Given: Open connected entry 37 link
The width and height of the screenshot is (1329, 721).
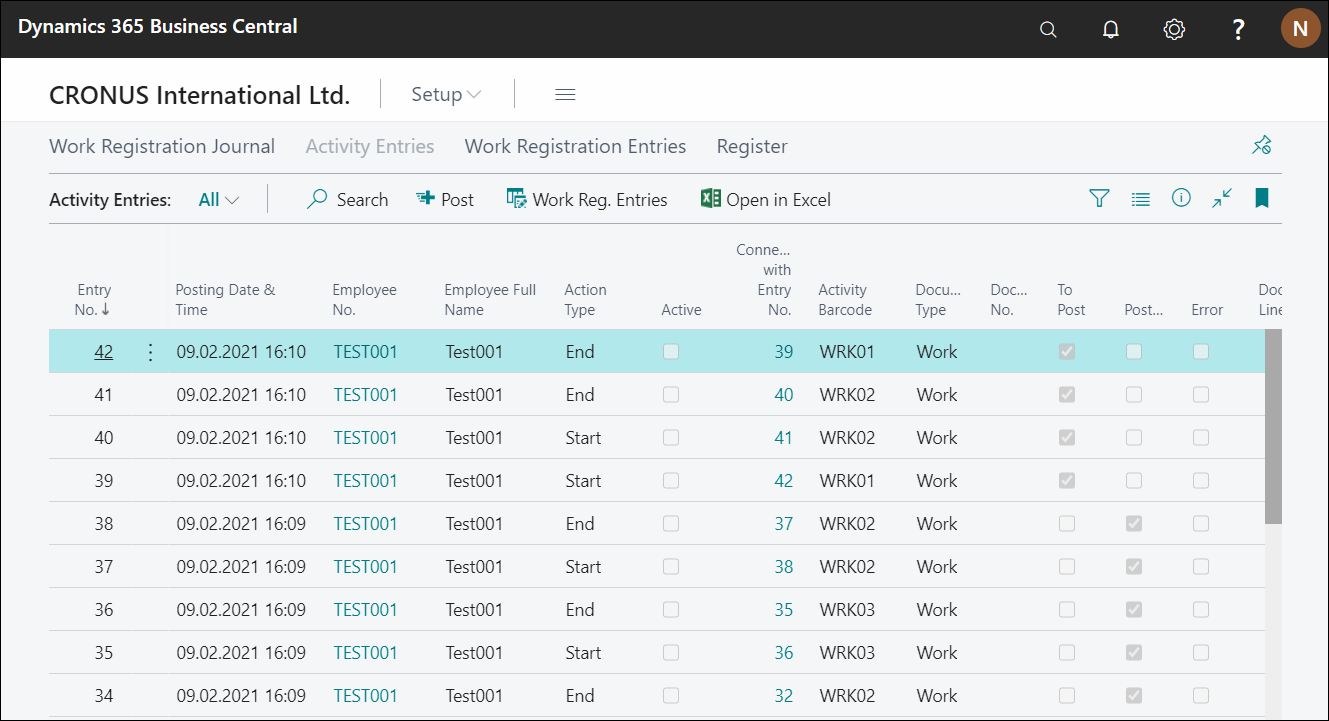Looking at the screenshot, I should 783,524.
